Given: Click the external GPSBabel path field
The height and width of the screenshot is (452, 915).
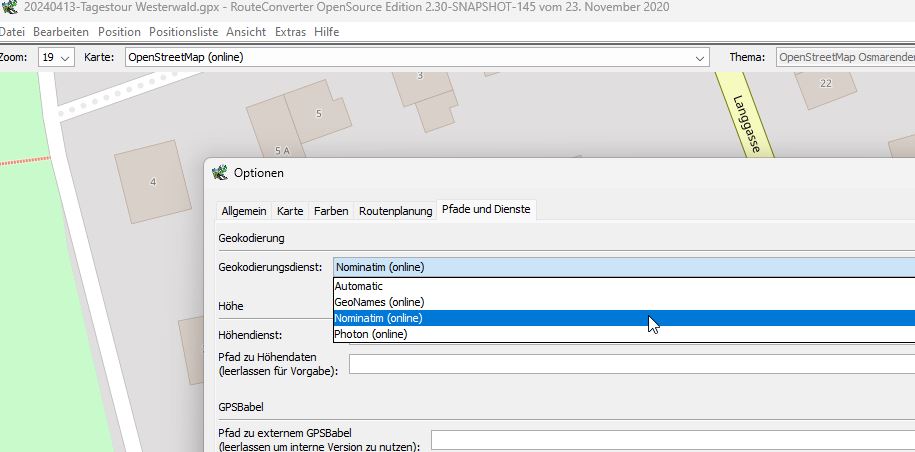Looking at the screenshot, I should coord(672,440).
